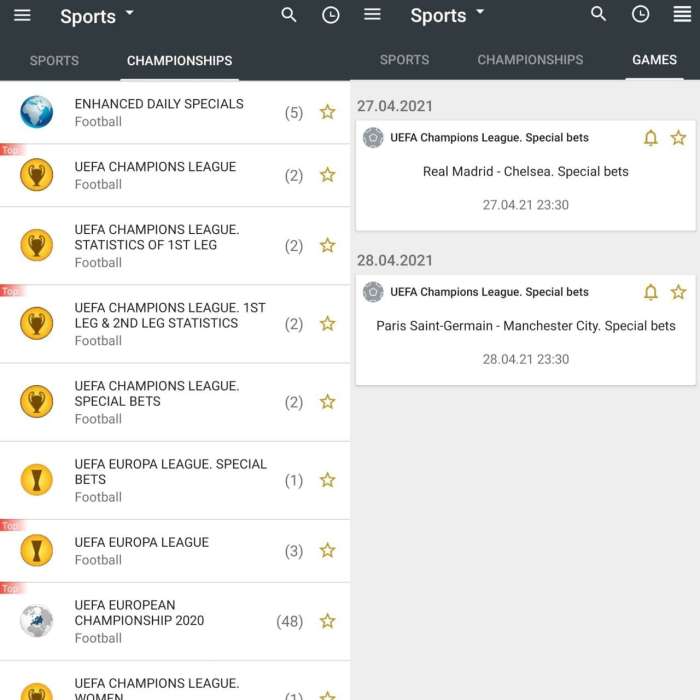Enable bell notification for Real Madrid - Chelsea
Screen dimensions: 700x700
coord(650,138)
